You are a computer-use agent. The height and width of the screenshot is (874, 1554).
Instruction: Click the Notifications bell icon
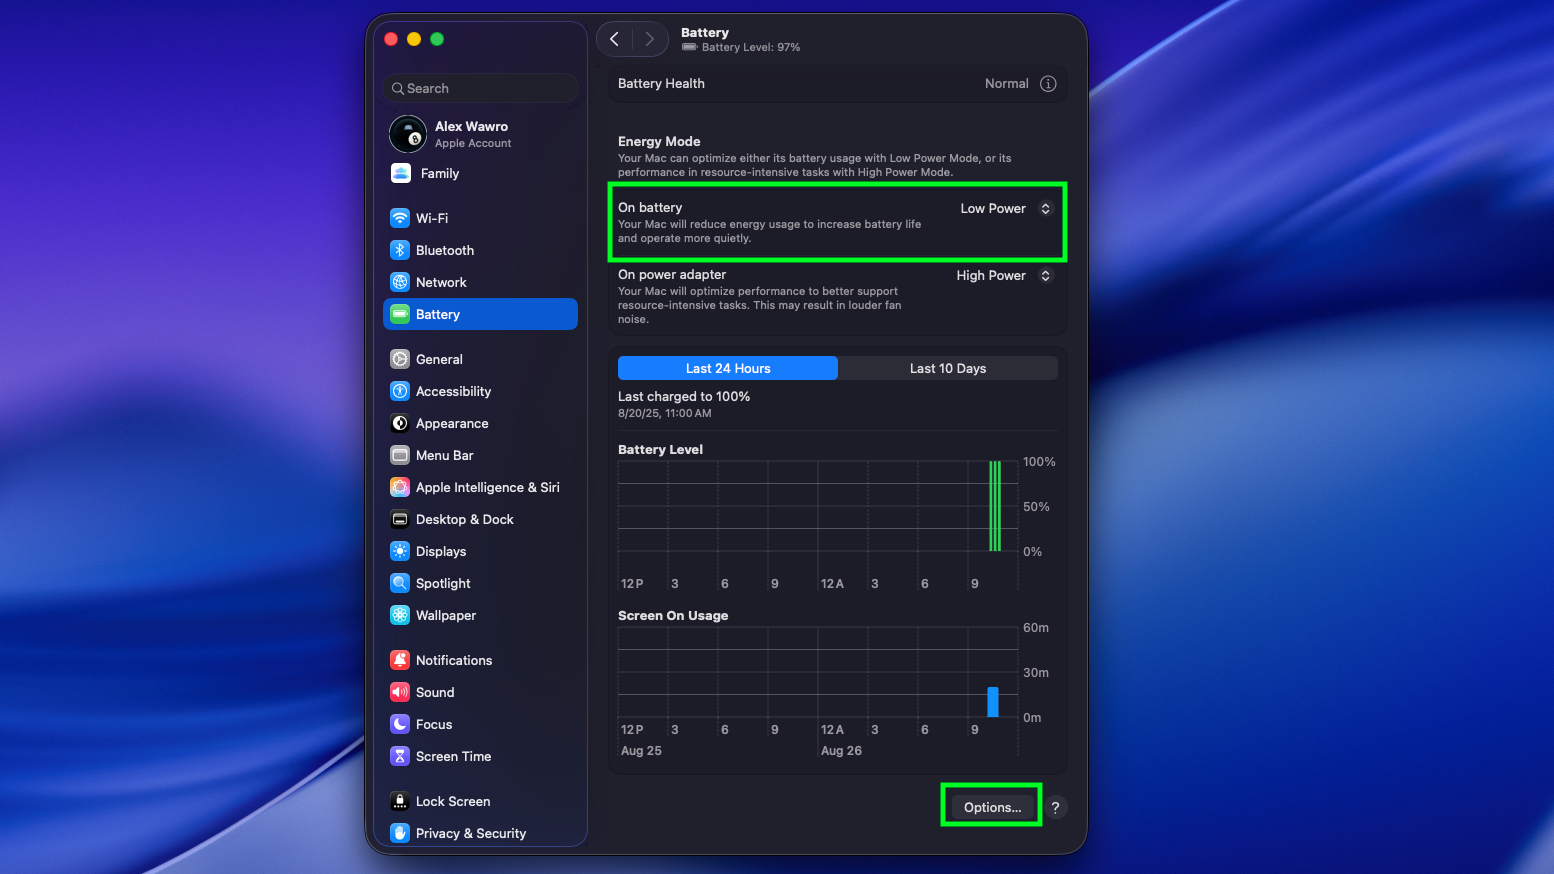click(400, 660)
